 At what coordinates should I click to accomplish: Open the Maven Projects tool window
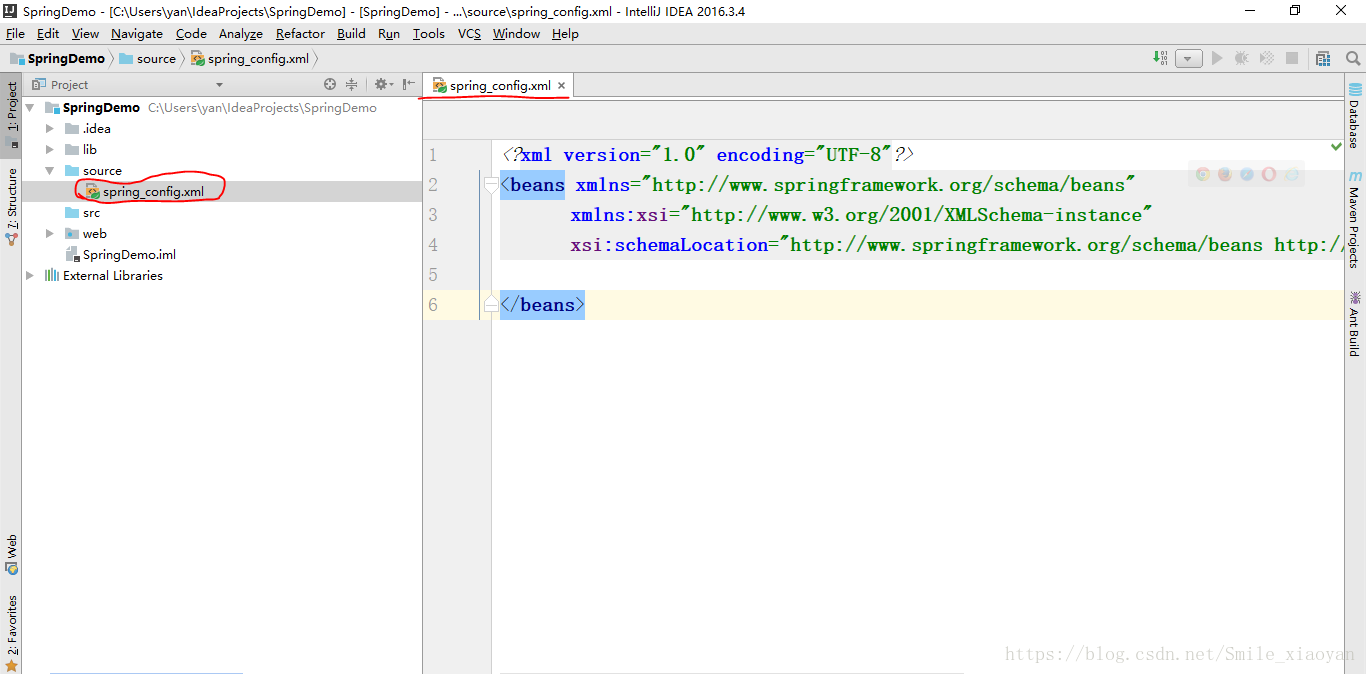click(1355, 219)
